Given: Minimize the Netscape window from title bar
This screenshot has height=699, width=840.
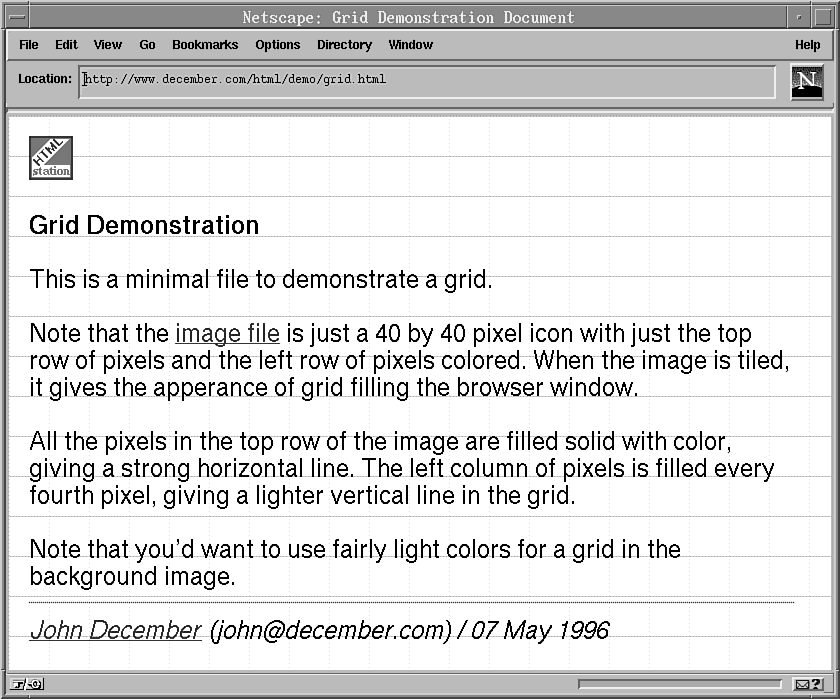Looking at the screenshot, I should pyautogui.click(x=799, y=17).
